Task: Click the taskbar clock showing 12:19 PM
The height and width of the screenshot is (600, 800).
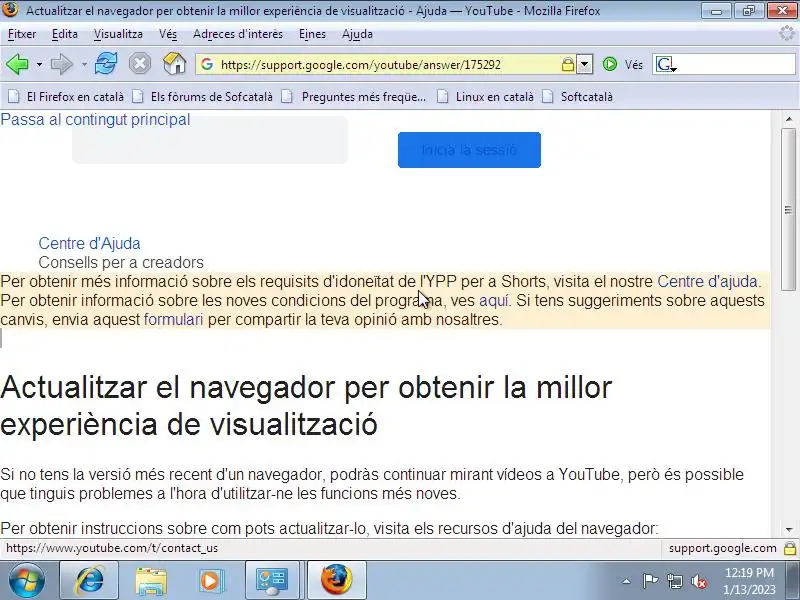Action: 749,581
